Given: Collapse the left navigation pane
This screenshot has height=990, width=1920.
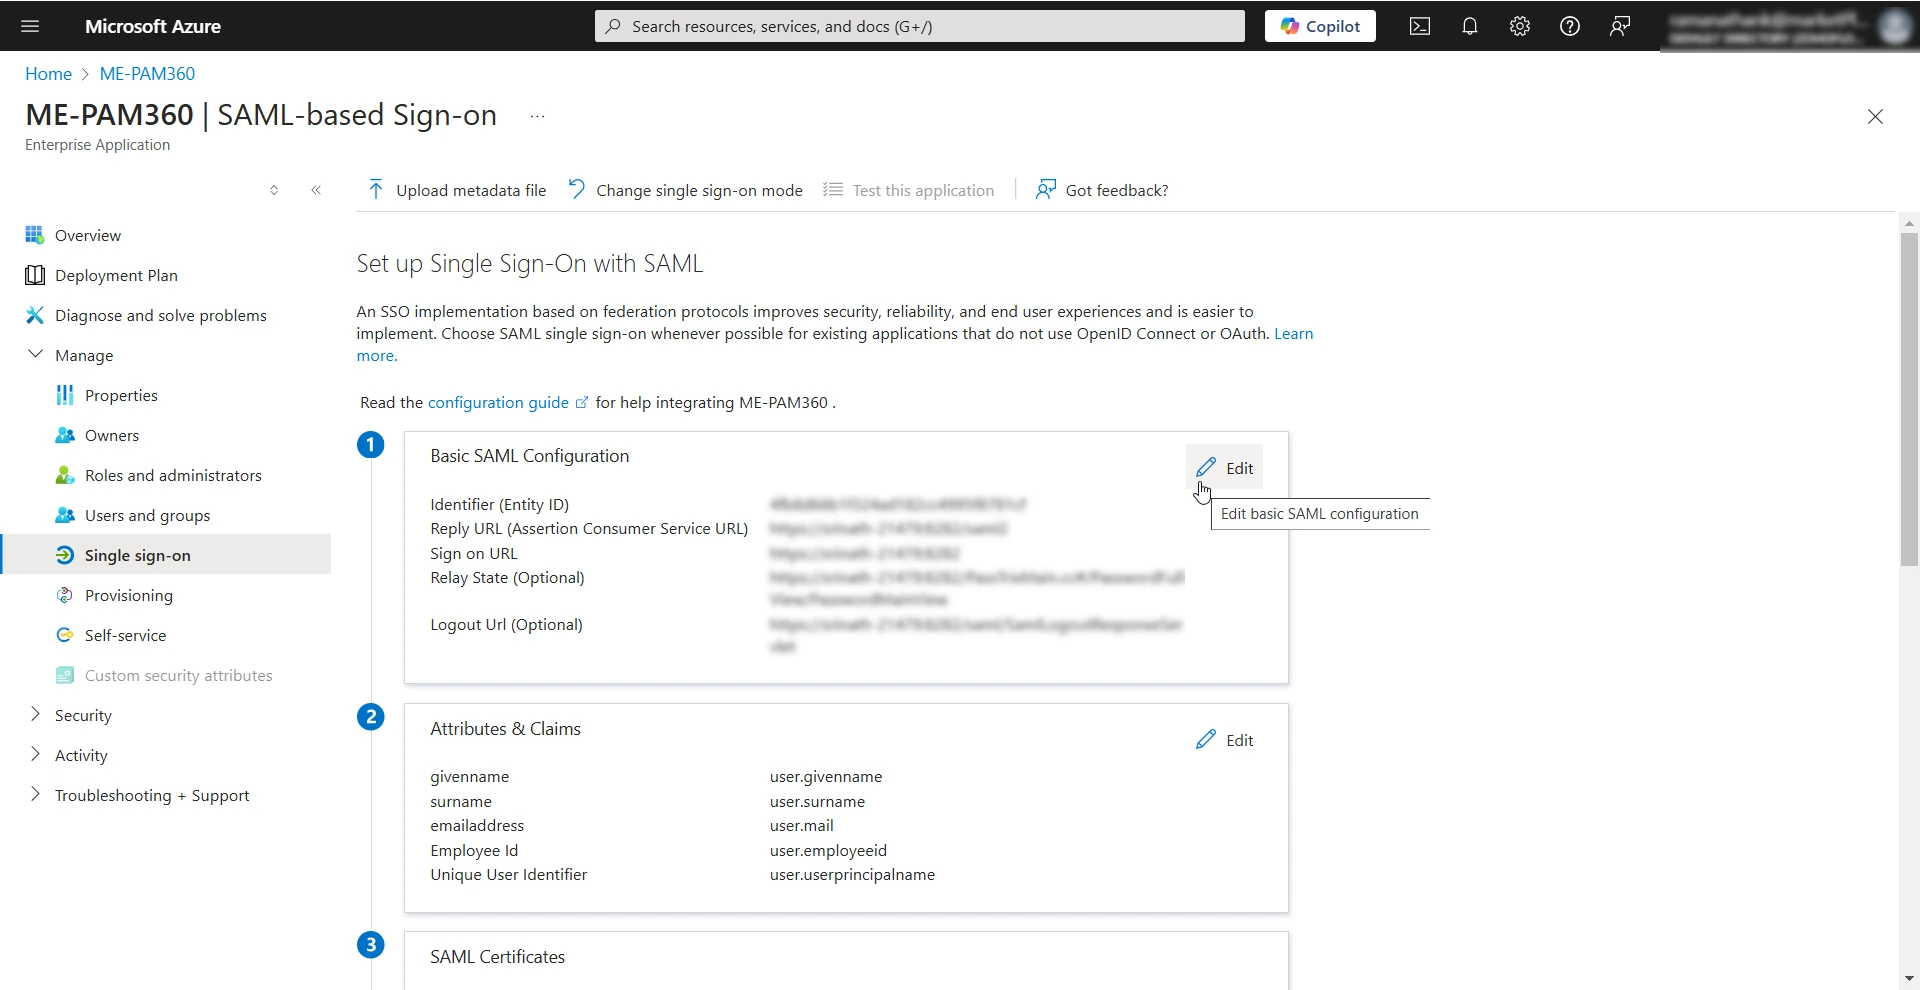Looking at the screenshot, I should tap(316, 190).
